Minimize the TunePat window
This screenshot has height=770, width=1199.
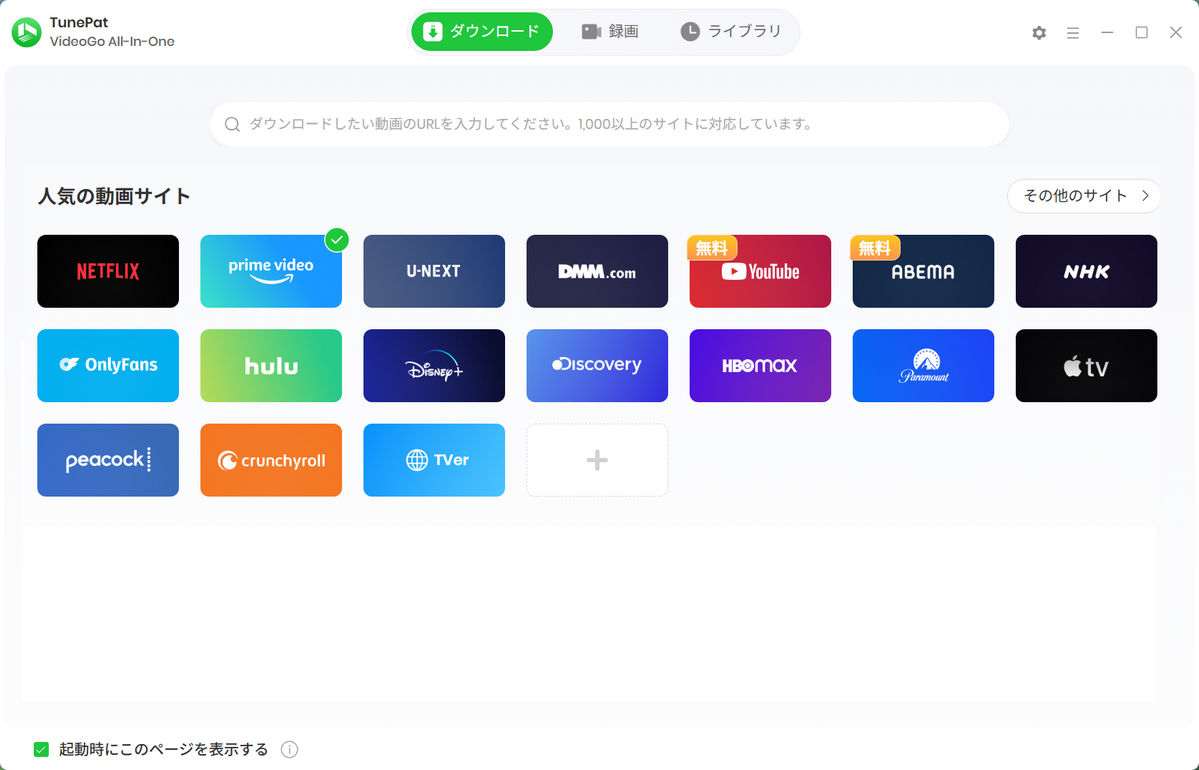(1107, 33)
